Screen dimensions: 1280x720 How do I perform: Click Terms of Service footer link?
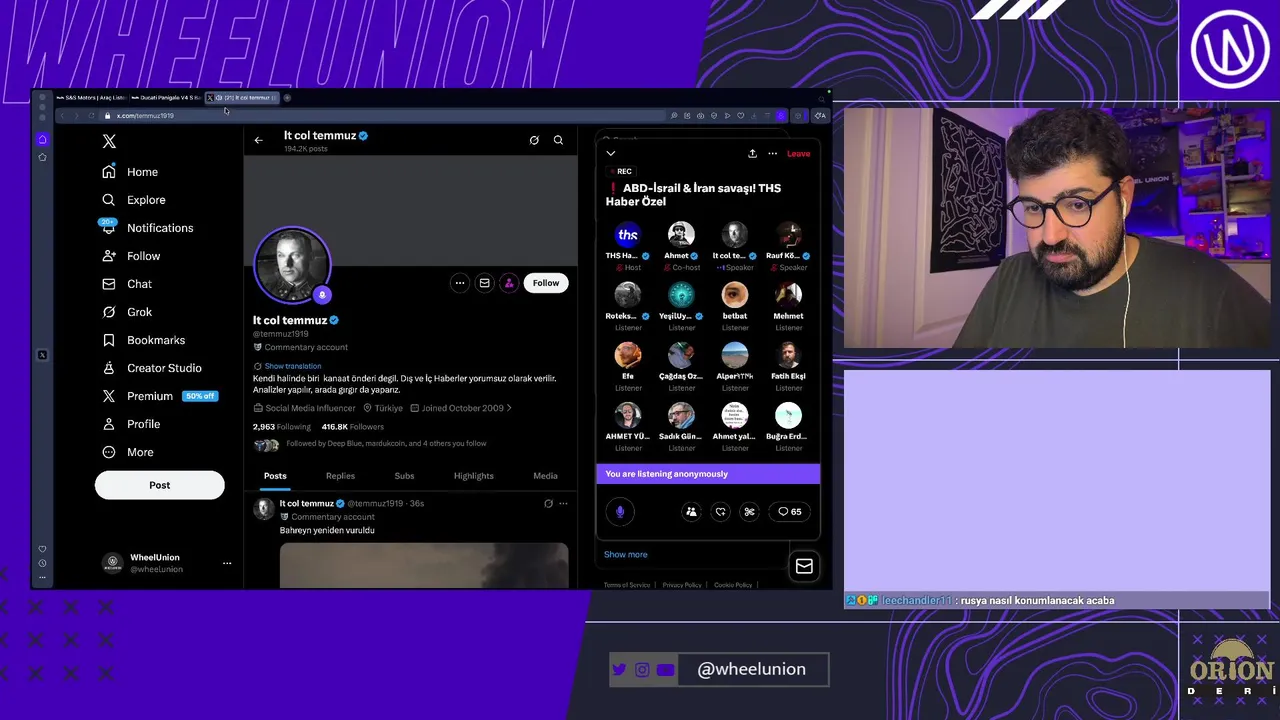point(627,585)
